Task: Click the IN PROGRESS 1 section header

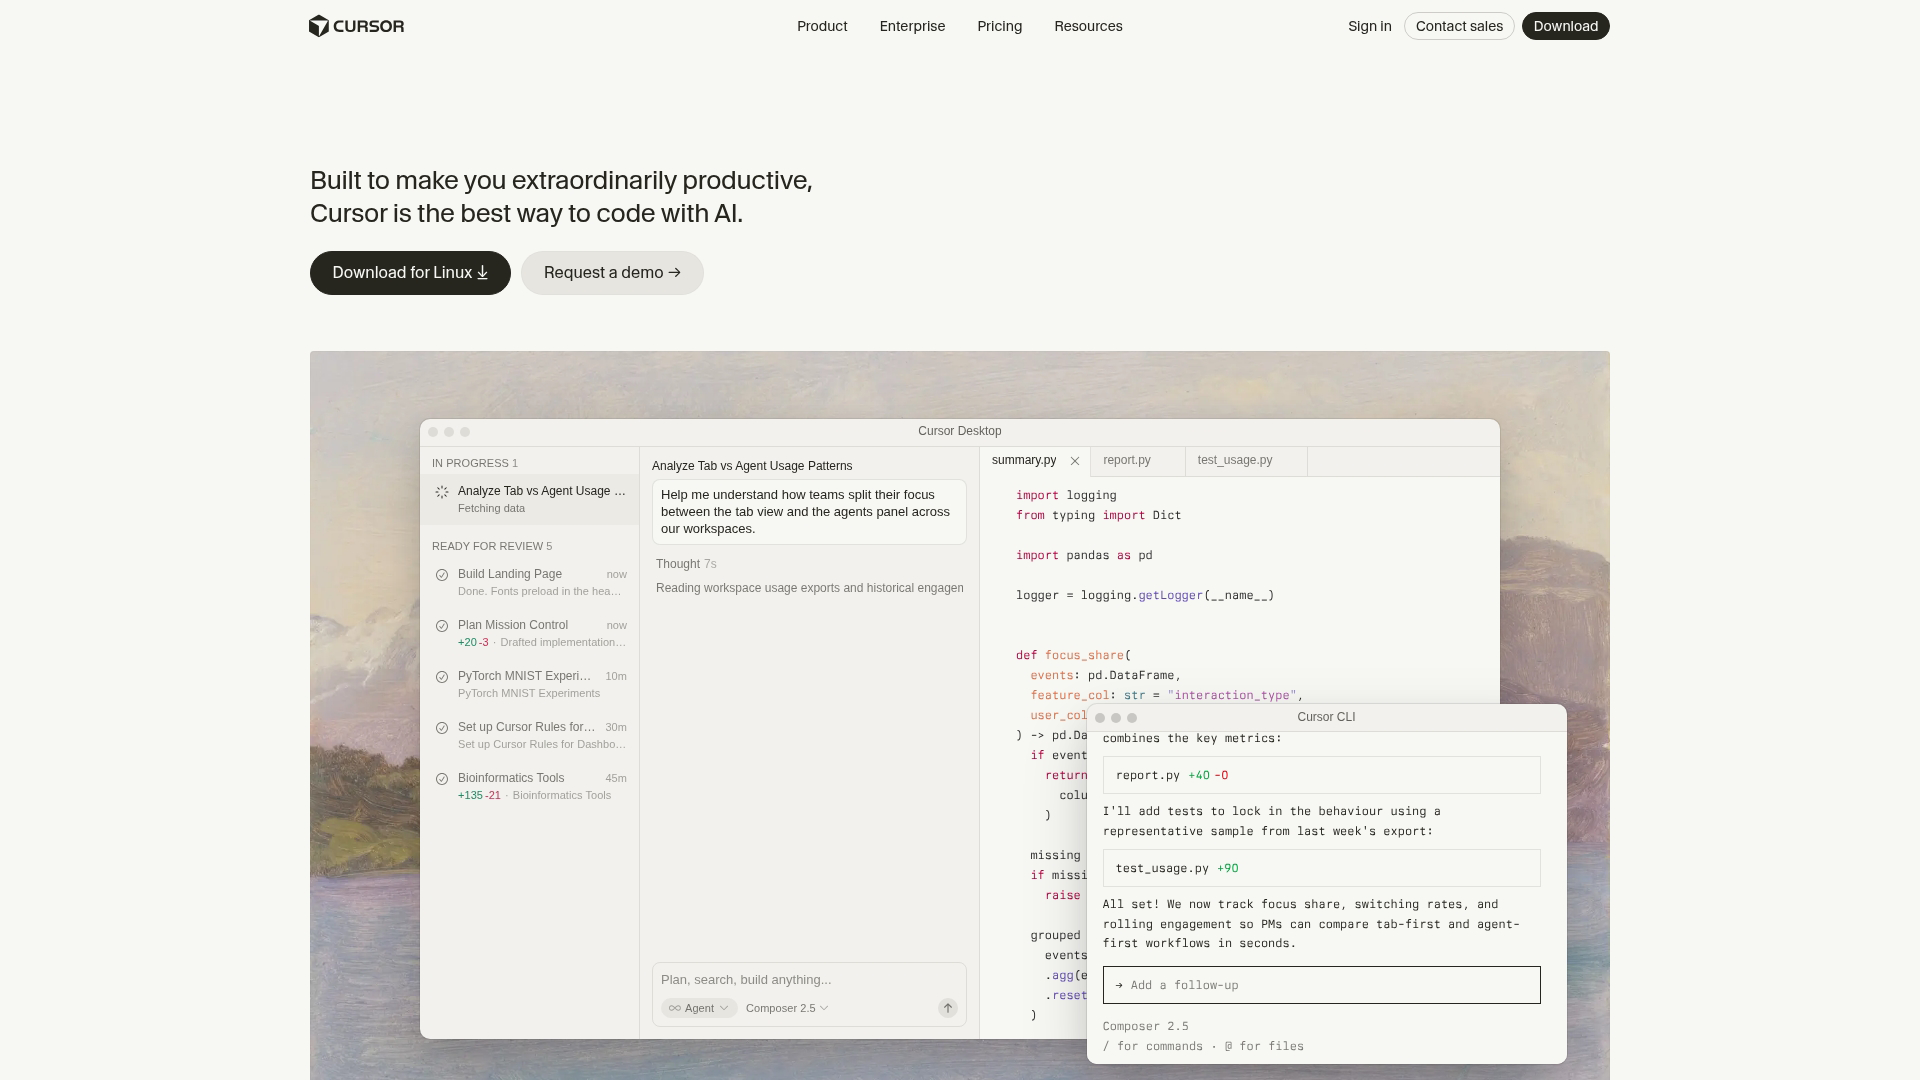Action: (475, 463)
